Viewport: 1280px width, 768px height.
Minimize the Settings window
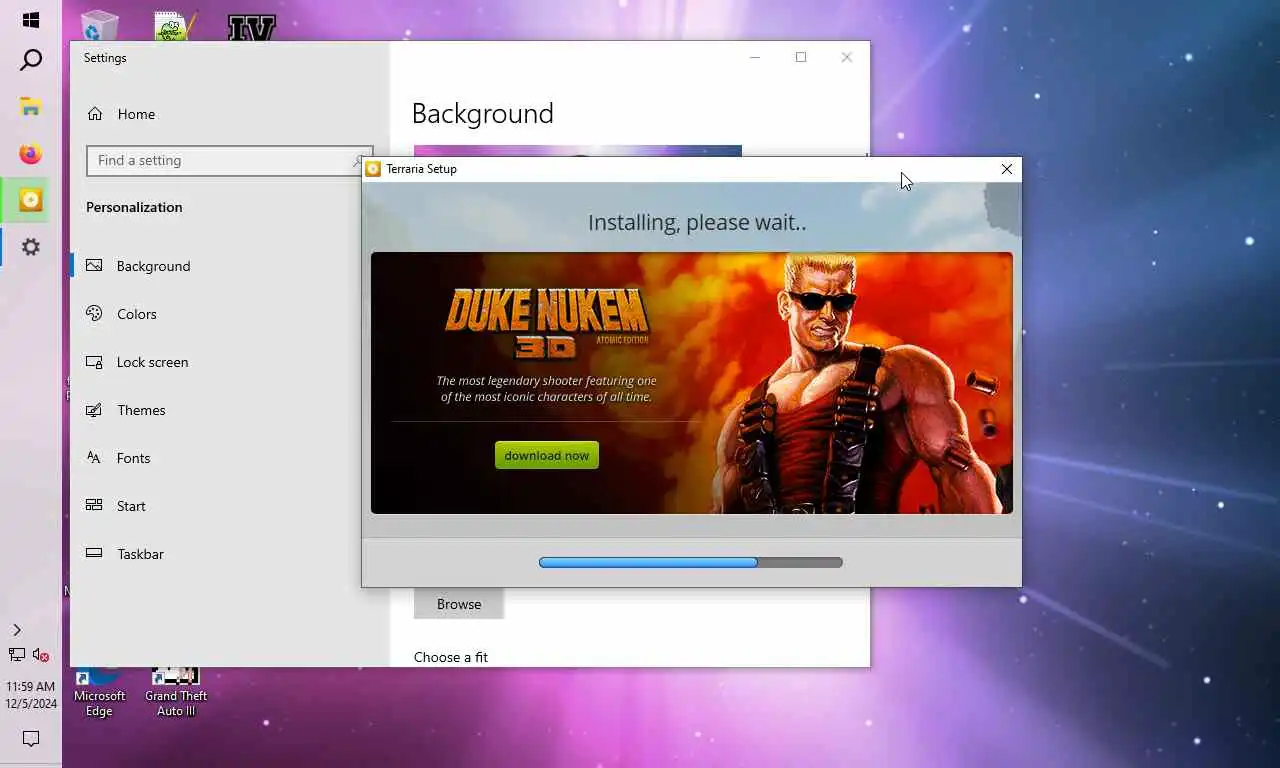755,57
